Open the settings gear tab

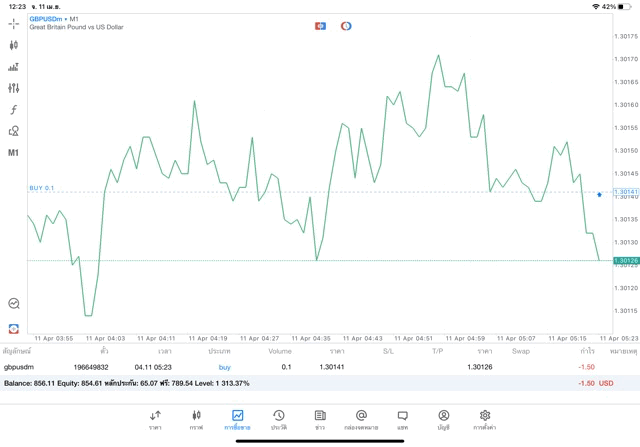[484, 420]
